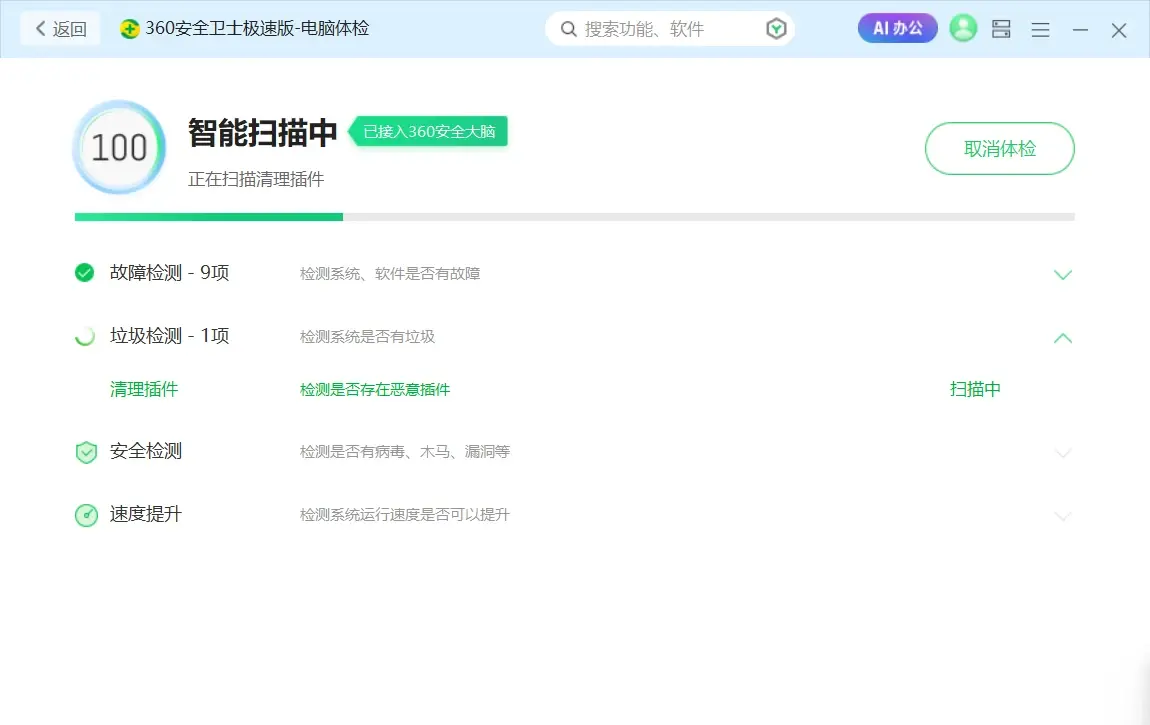
Task: Expand the 速度提升 section chevron
Action: click(1063, 517)
